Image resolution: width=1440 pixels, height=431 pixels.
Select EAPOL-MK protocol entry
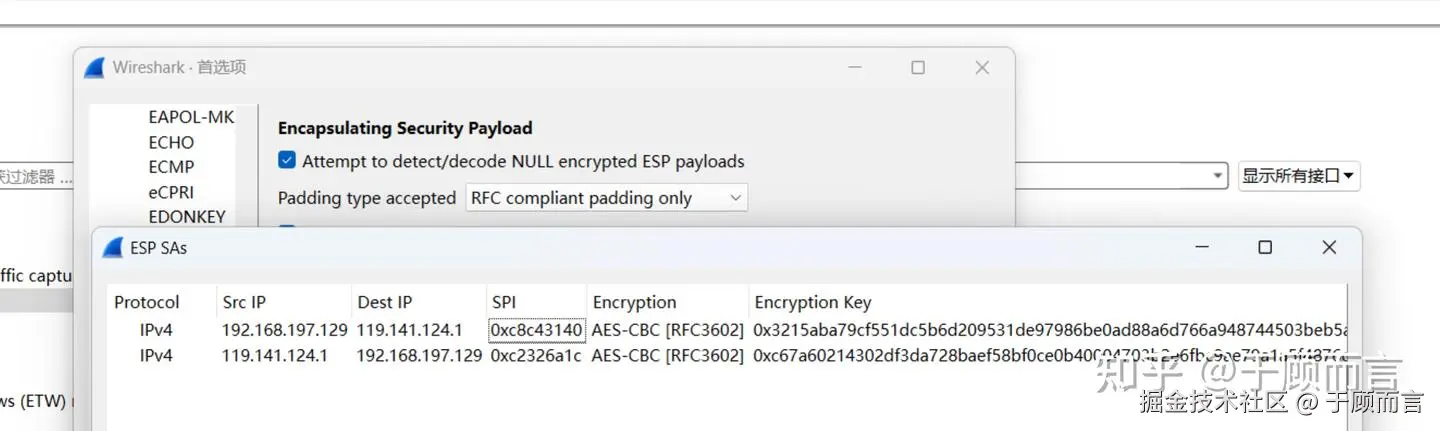pos(191,117)
